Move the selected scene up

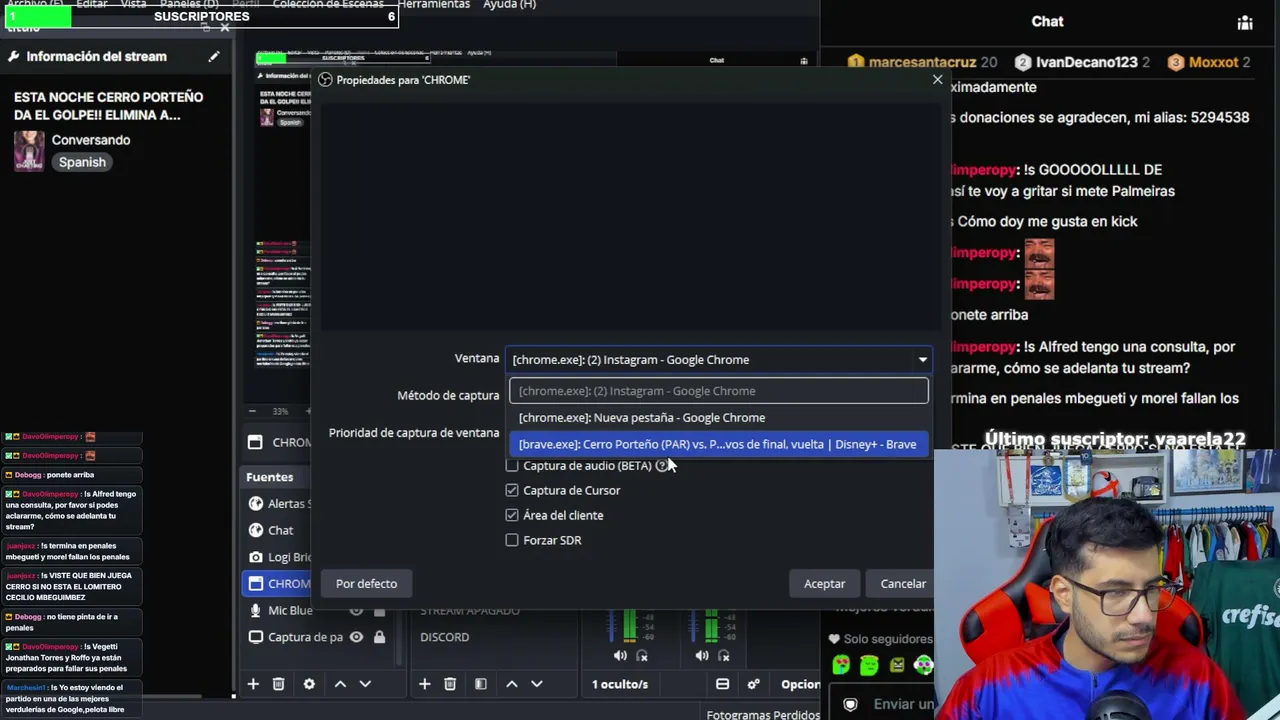[x=512, y=684]
